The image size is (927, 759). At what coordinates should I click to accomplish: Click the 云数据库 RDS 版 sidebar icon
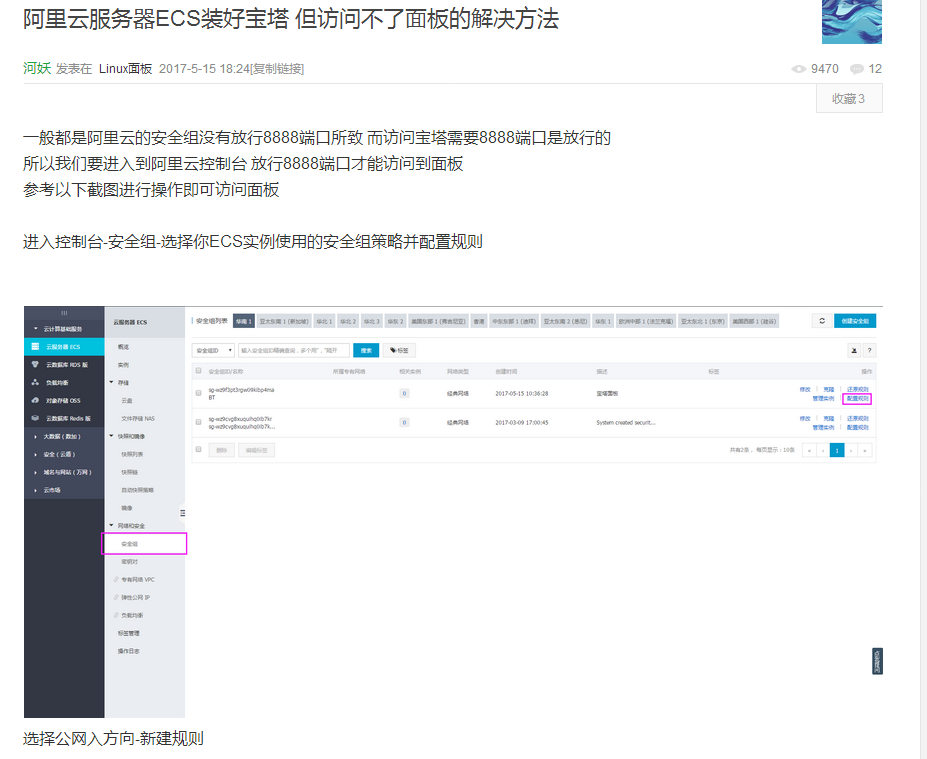point(35,364)
